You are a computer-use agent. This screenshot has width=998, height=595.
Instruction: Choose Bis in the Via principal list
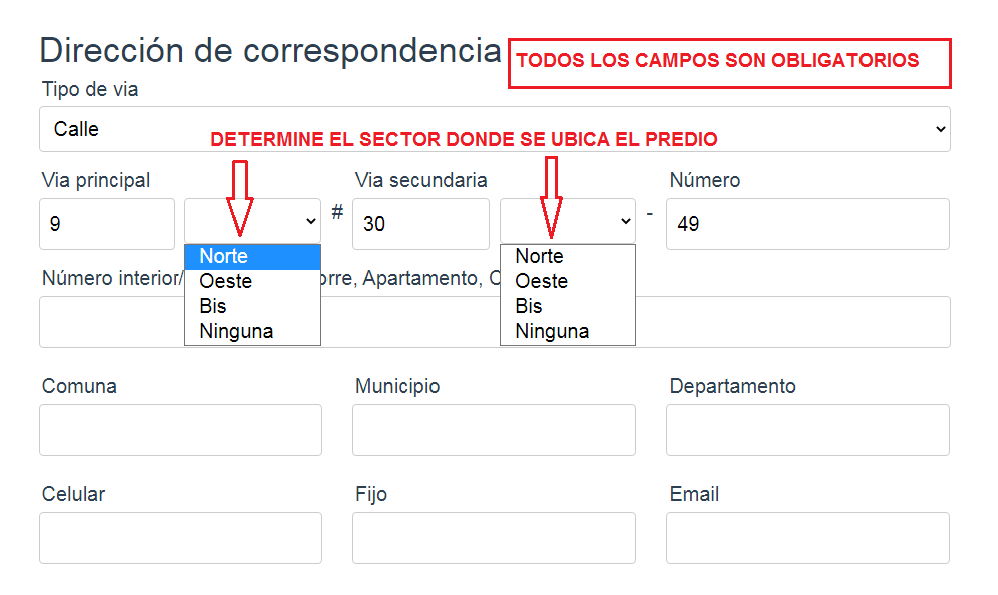(x=252, y=306)
